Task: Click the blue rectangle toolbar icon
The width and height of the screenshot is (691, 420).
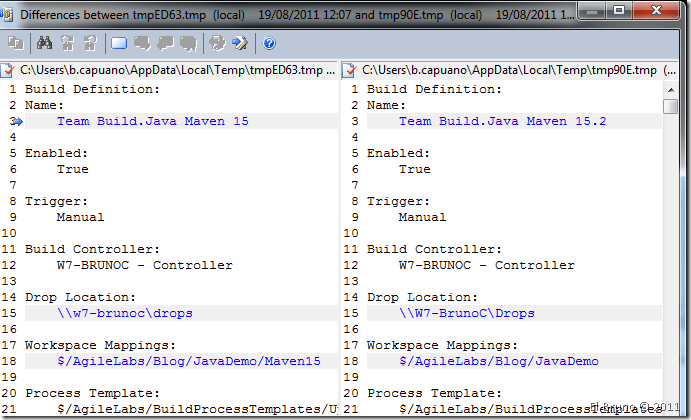Action: point(119,44)
